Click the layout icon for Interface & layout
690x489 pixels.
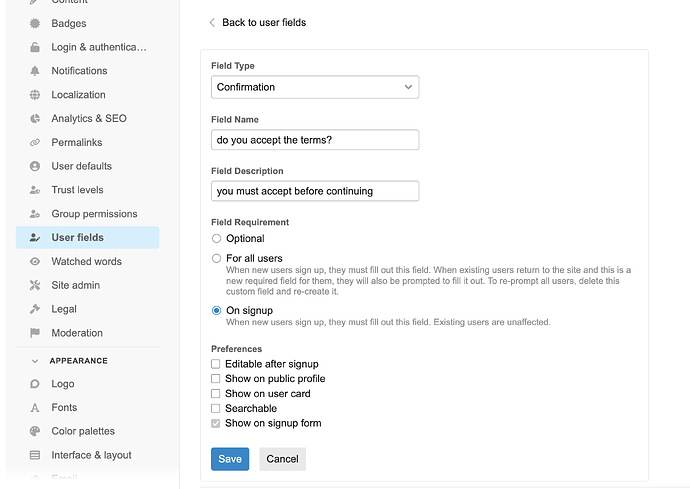tap(35, 455)
